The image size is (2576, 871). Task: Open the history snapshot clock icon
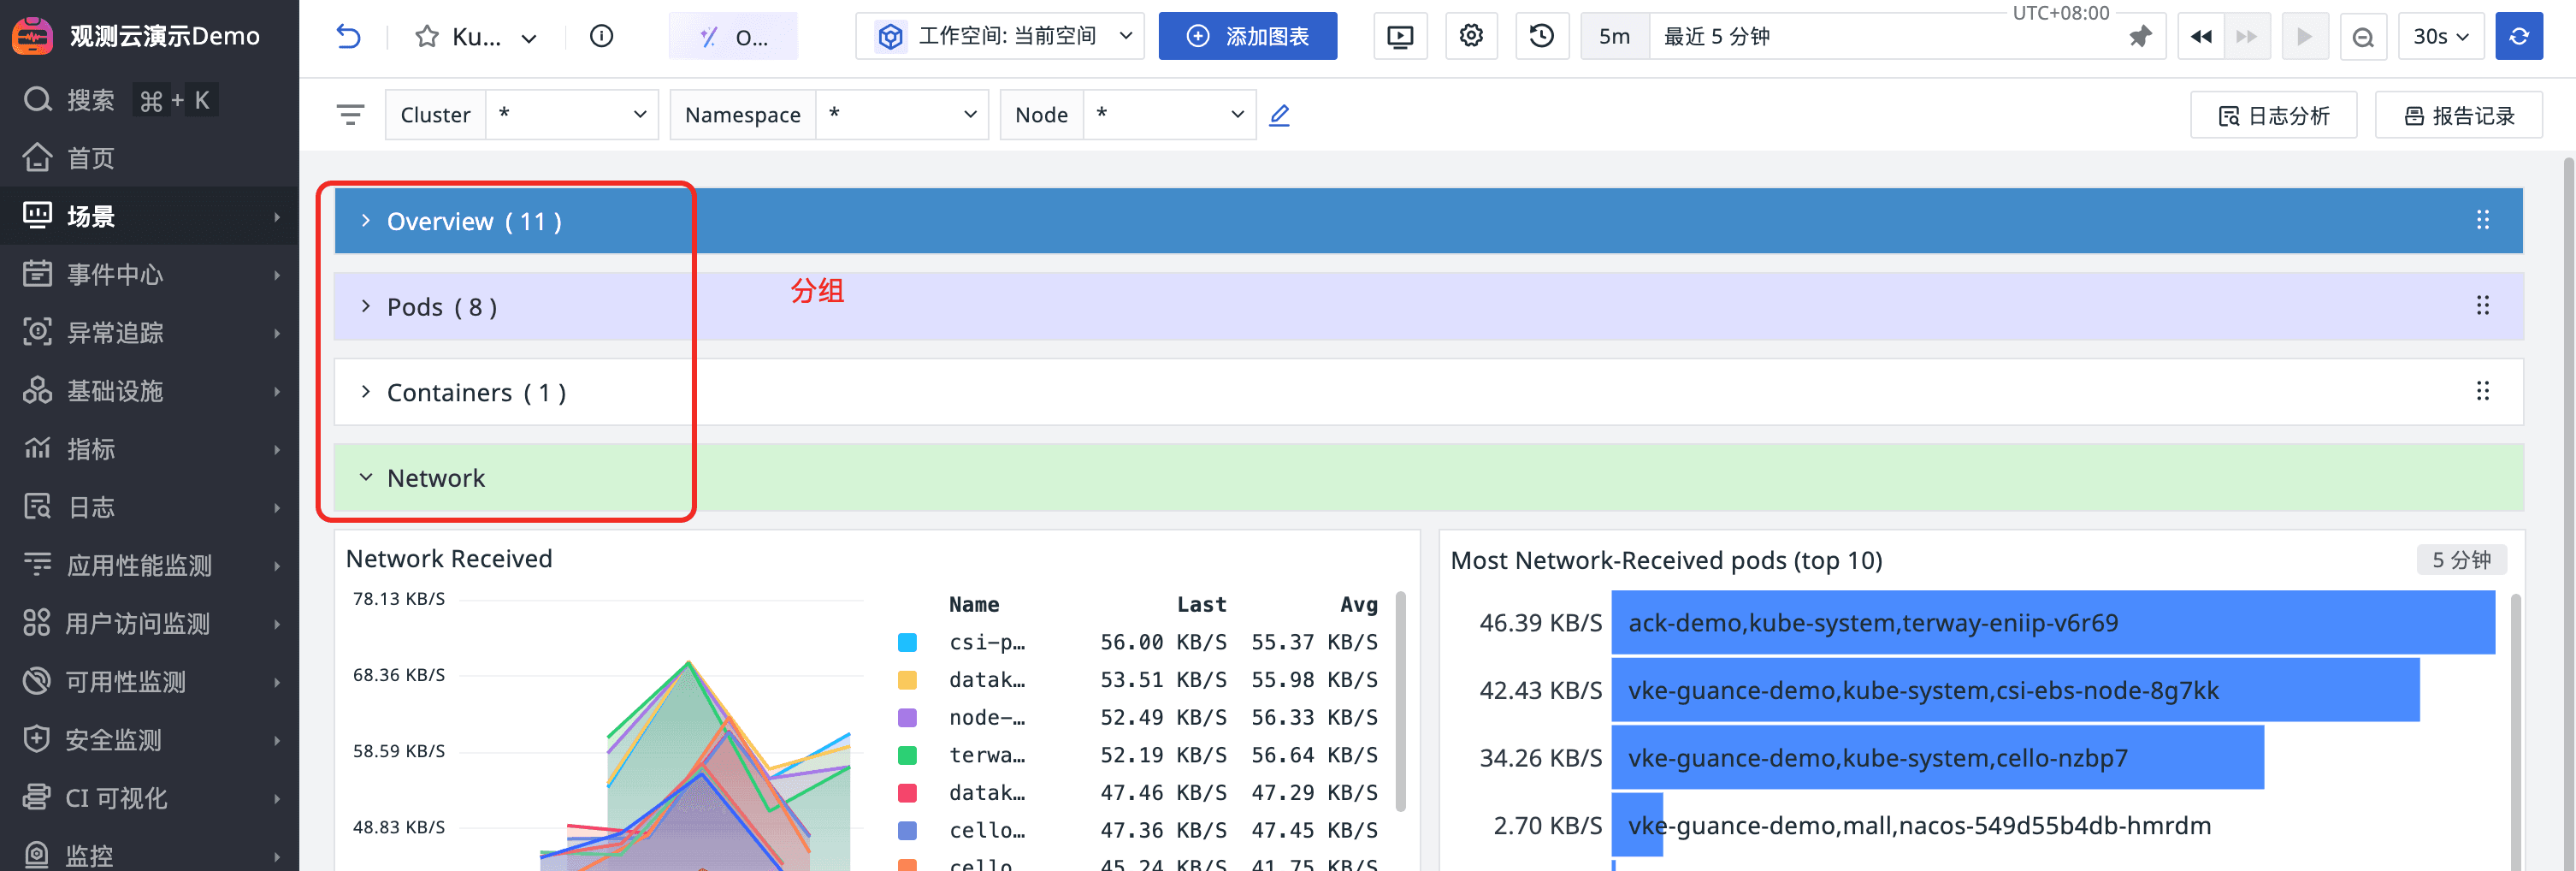[1541, 37]
